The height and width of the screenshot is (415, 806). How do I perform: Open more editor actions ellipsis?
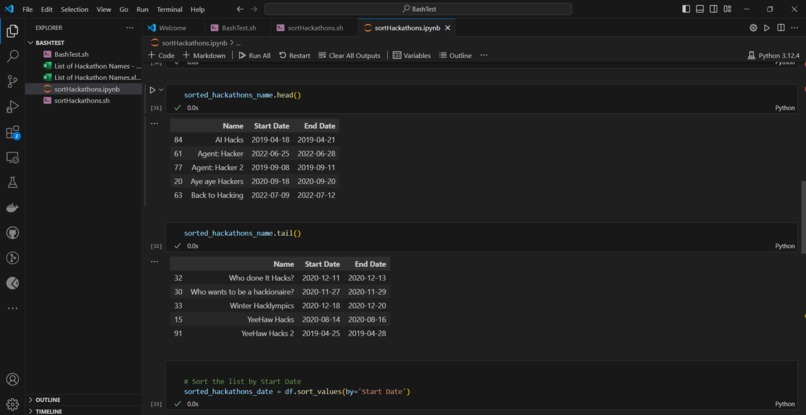coord(794,28)
